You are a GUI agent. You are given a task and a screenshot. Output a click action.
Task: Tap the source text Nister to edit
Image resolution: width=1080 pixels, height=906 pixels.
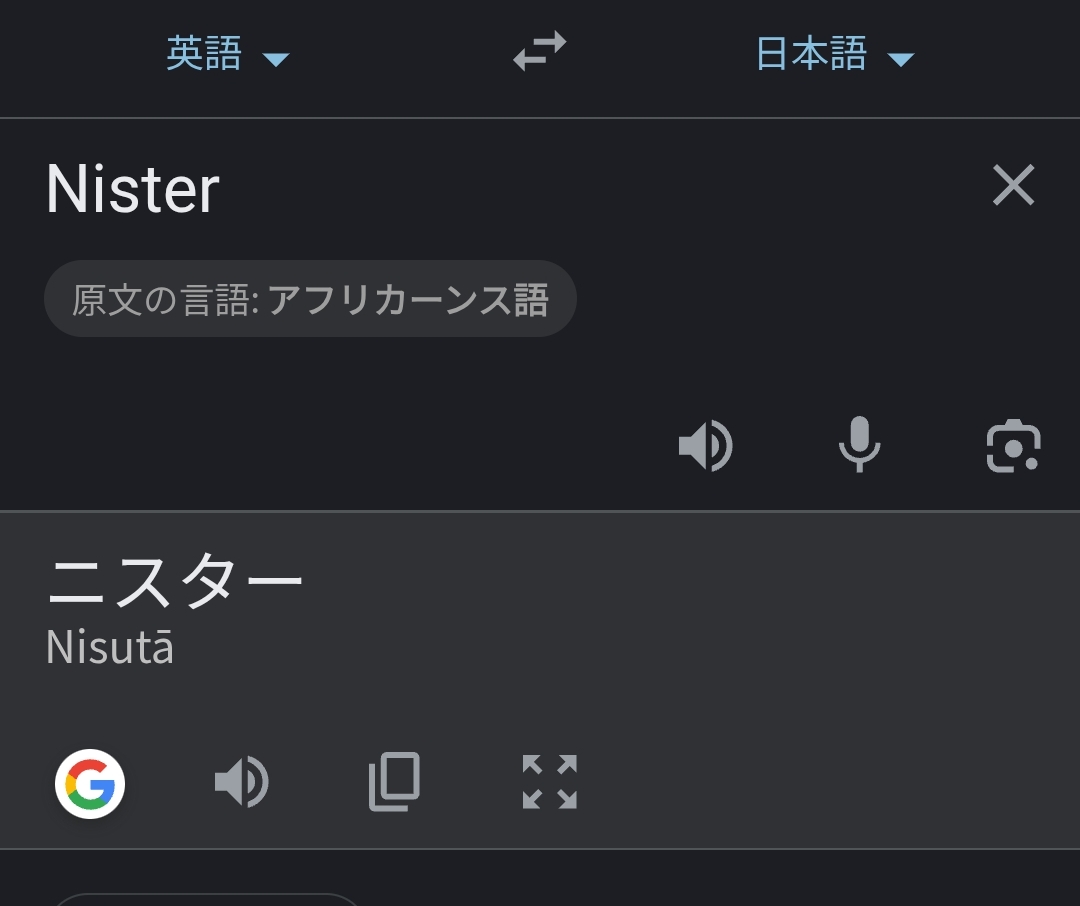133,189
